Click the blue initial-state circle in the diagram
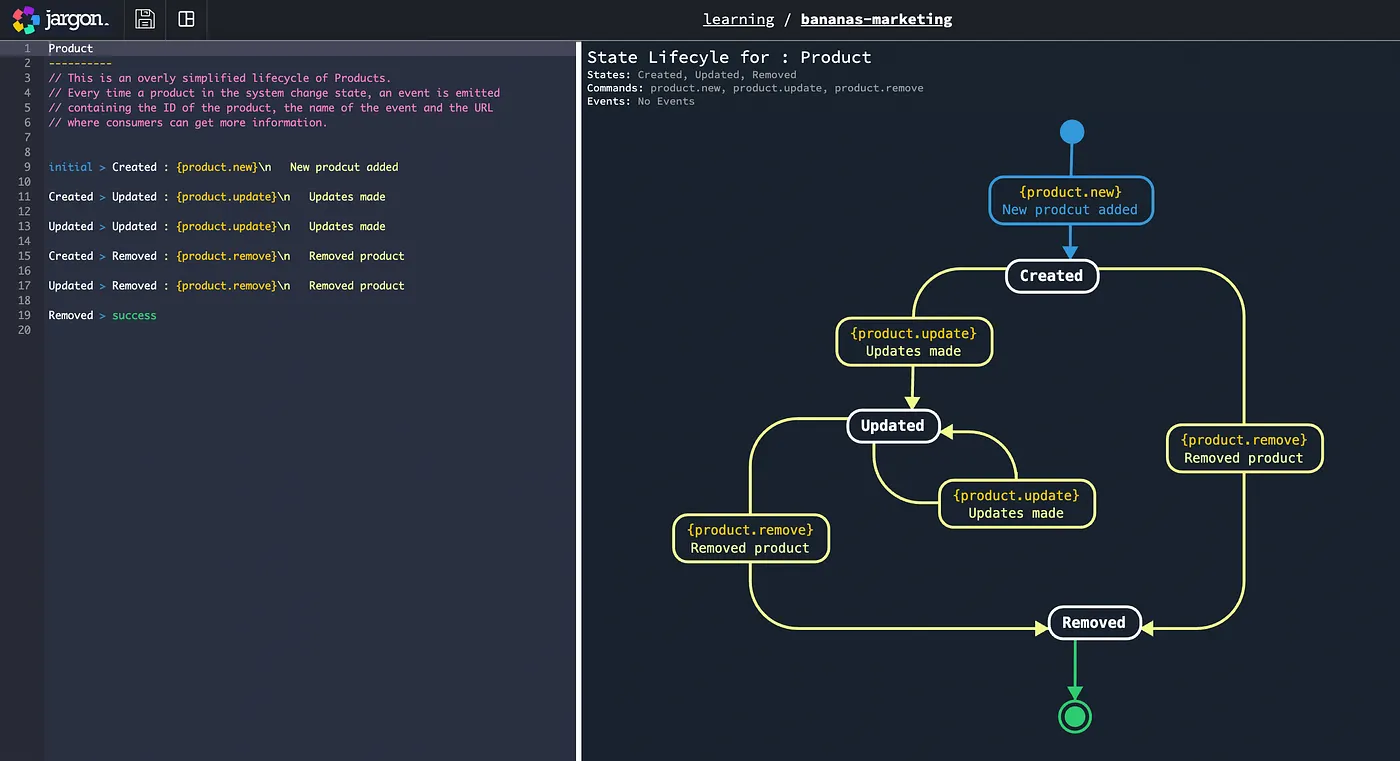This screenshot has width=1400, height=761. click(1072, 130)
